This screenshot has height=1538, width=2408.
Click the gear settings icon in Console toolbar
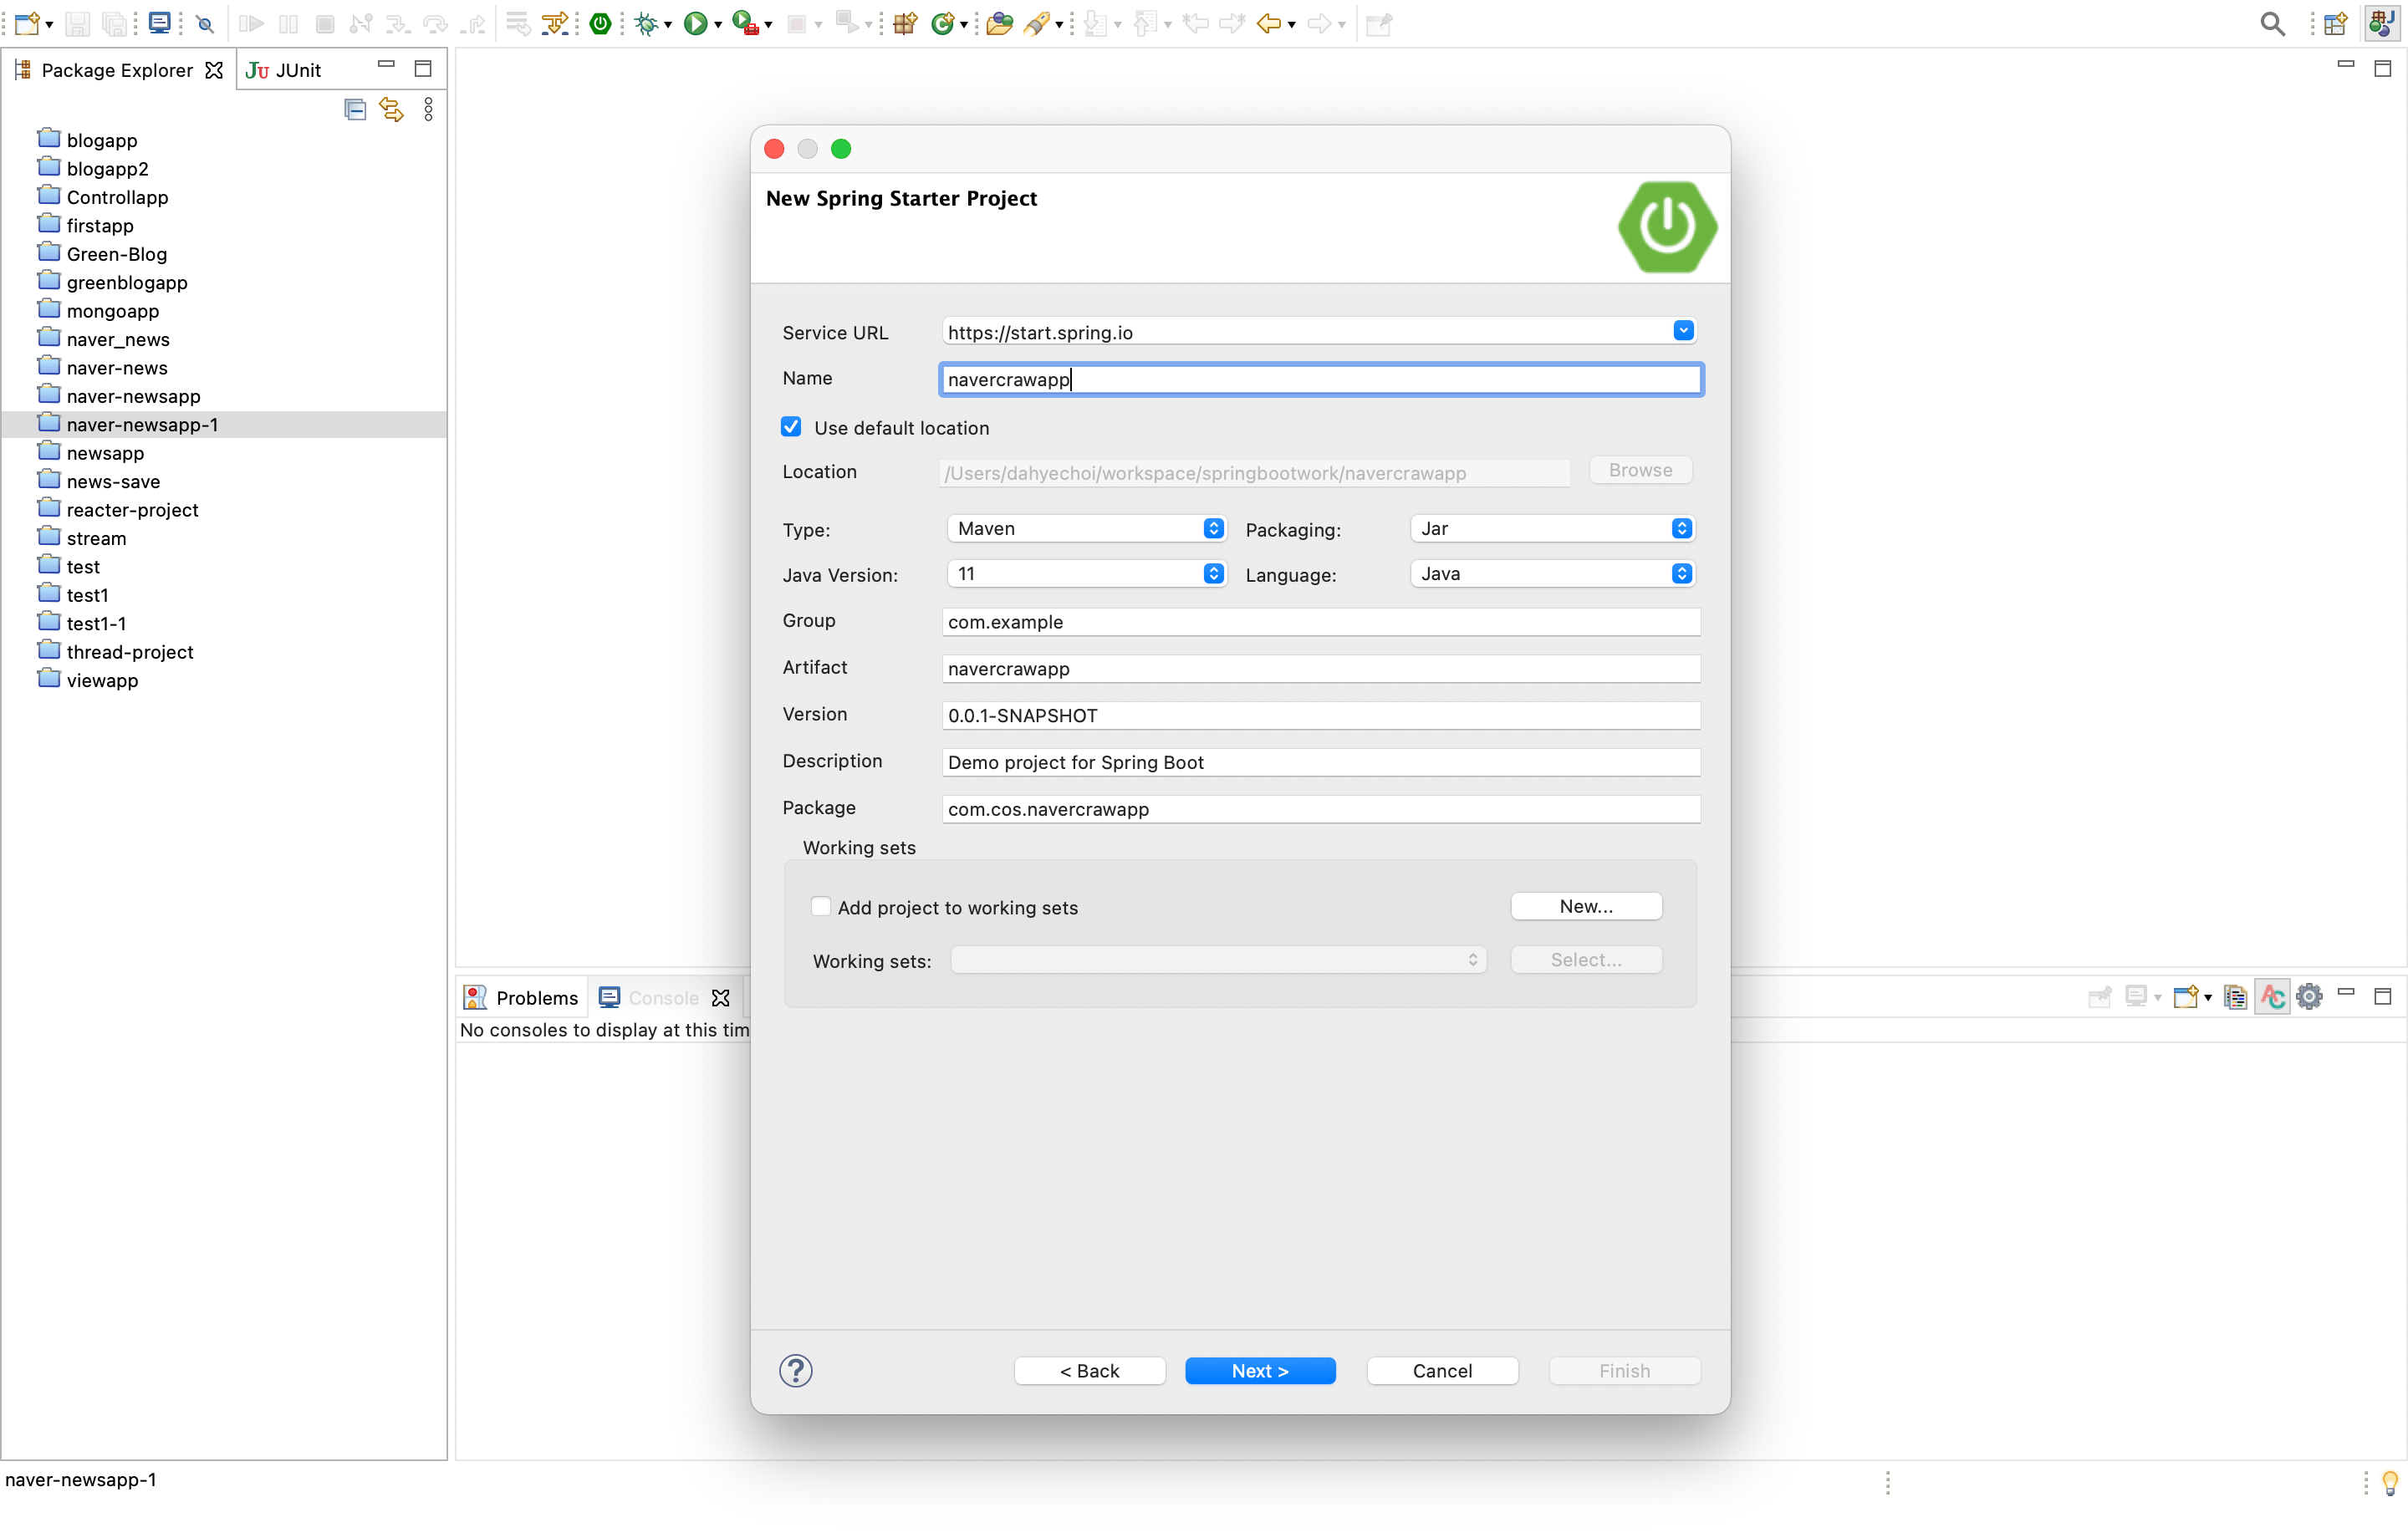(2309, 997)
